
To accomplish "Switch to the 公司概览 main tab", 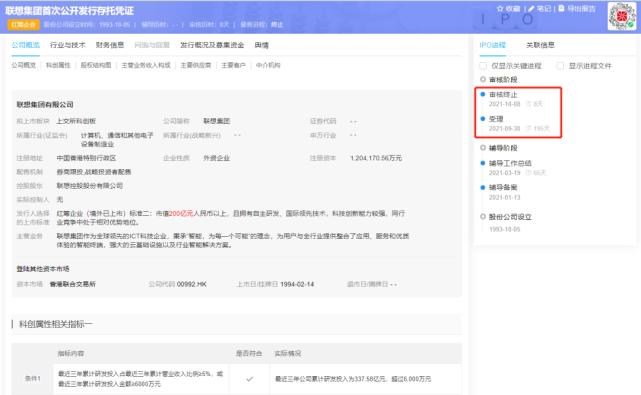I will [x=25, y=45].
